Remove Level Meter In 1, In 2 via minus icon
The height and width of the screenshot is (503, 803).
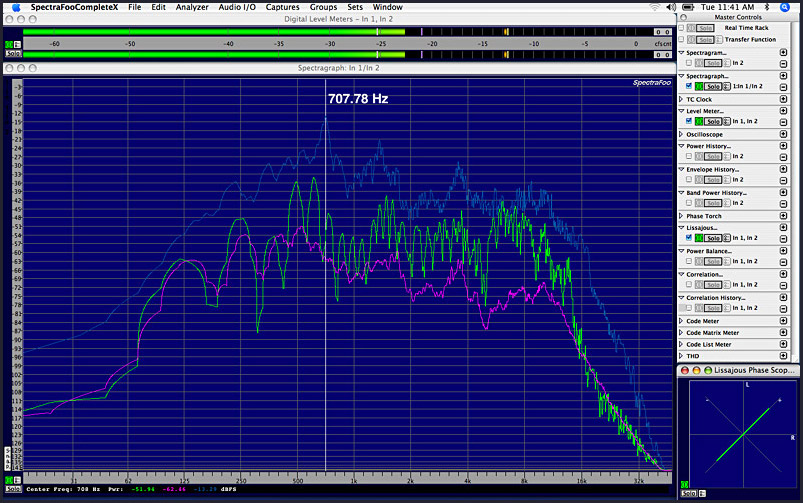point(783,122)
